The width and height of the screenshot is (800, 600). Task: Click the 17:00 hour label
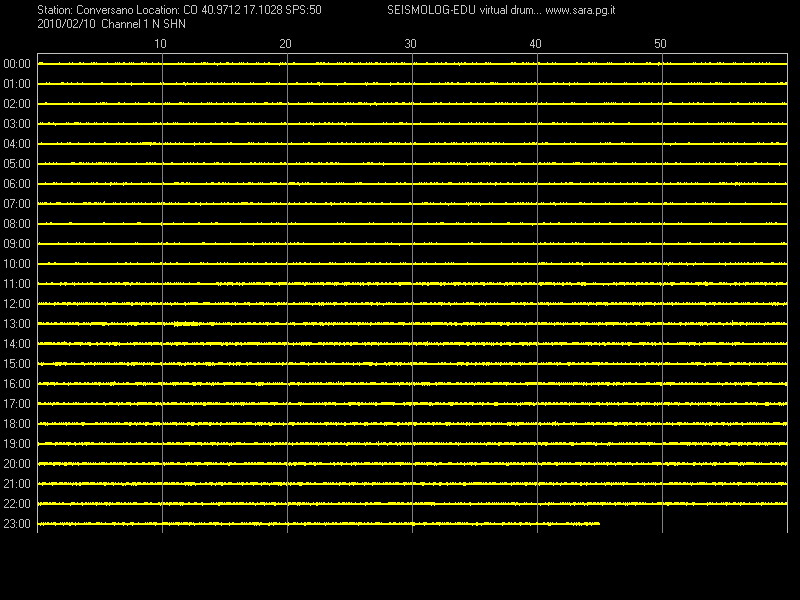[x=17, y=404]
